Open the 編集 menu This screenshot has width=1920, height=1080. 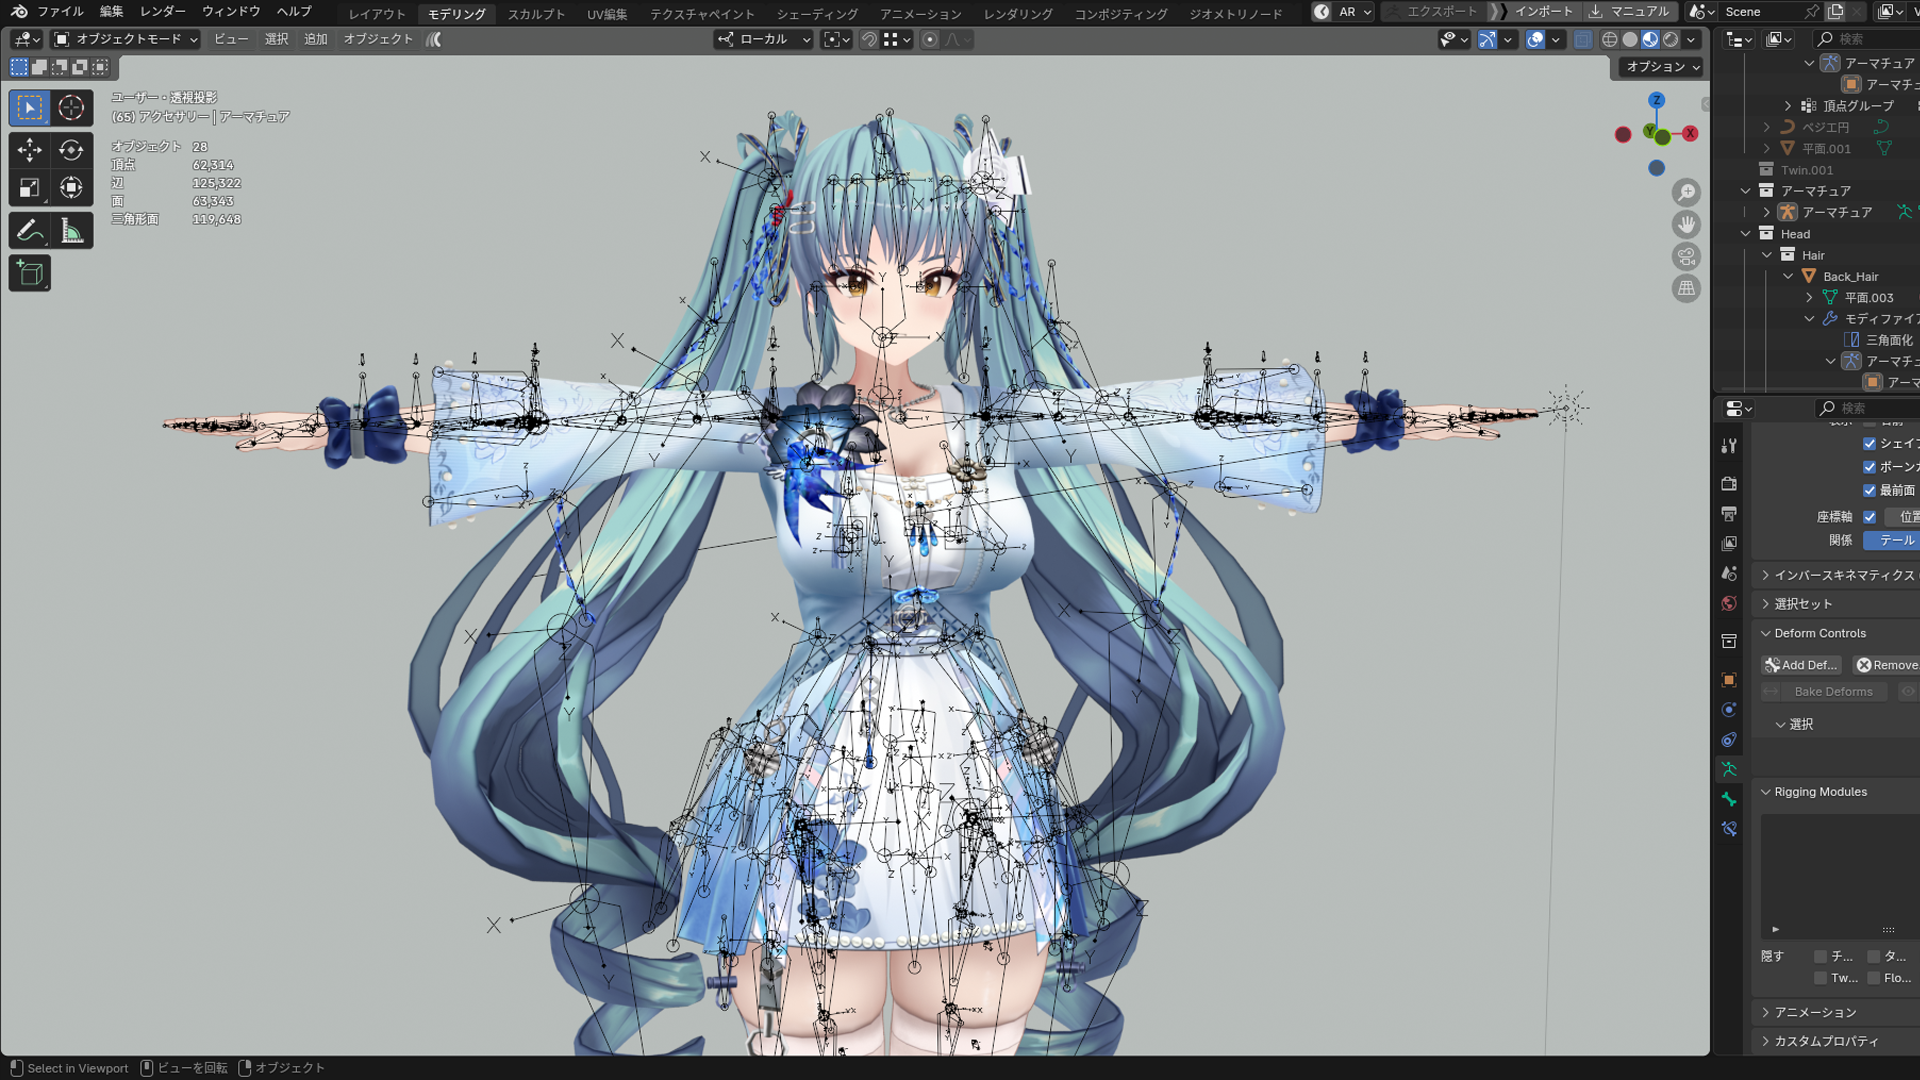pyautogui.click(x=111, y=12)
